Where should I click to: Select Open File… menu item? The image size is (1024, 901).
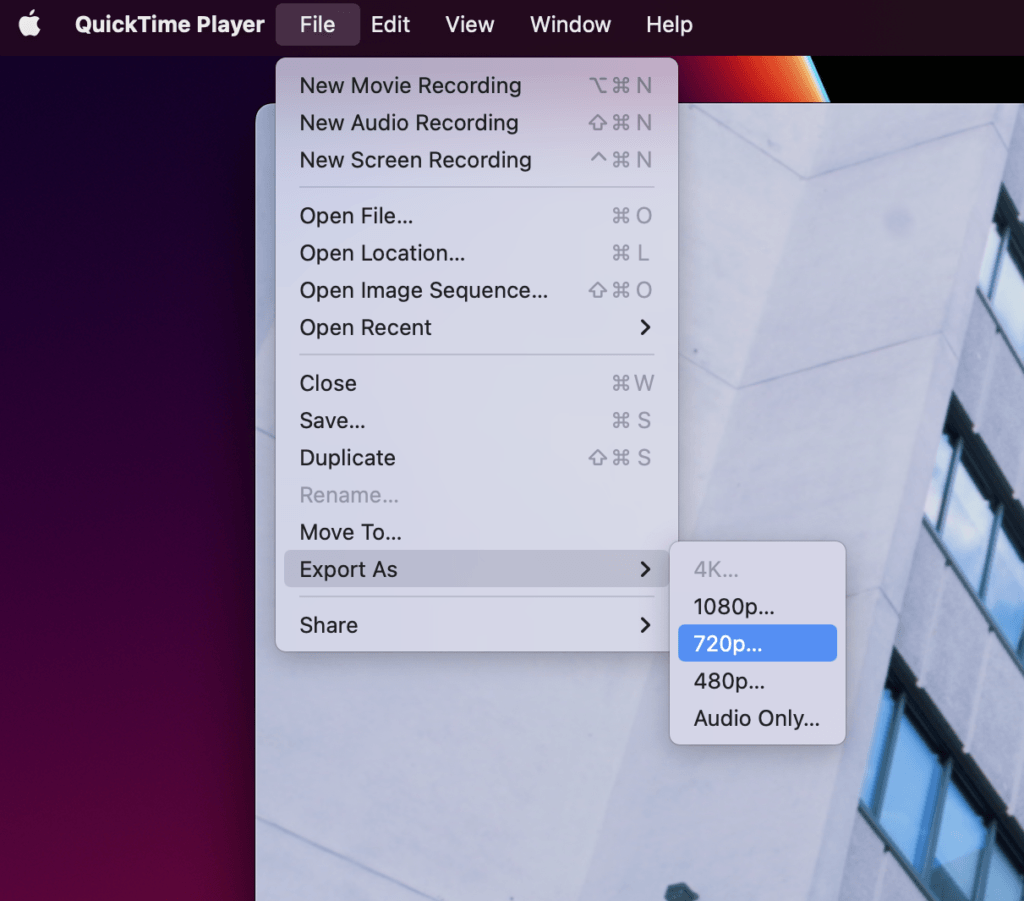click(x=476, y=216)
